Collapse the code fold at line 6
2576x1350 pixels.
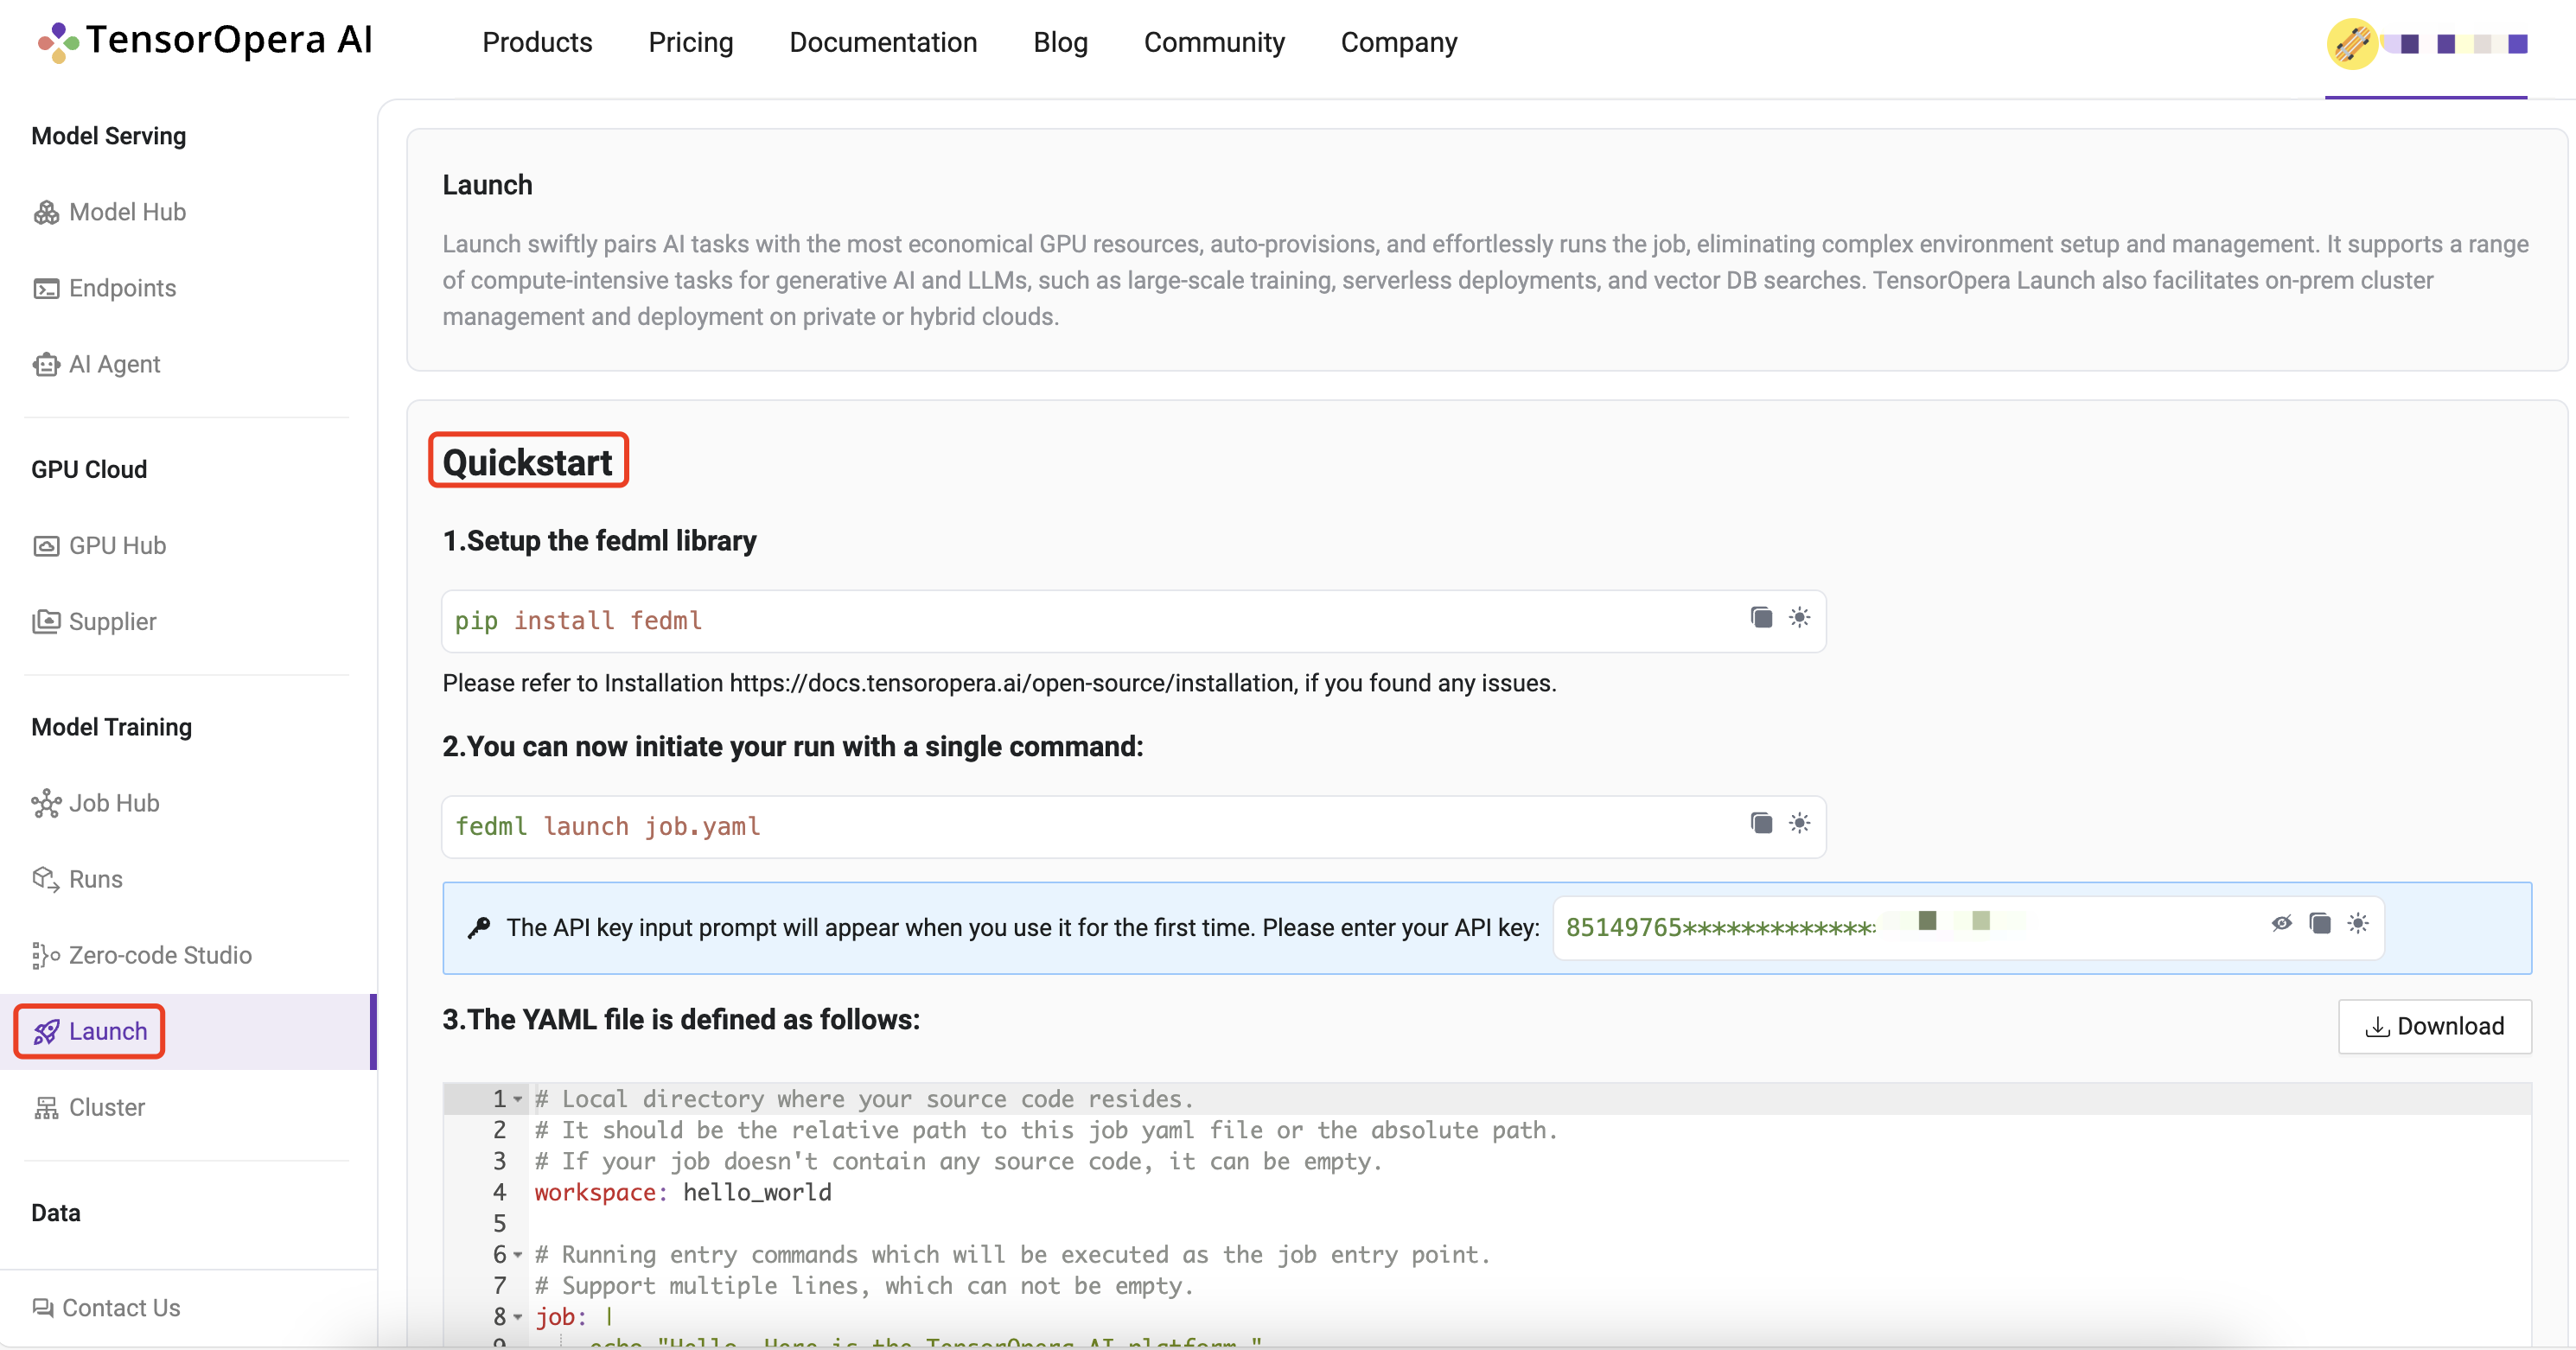coord(518,1254)
